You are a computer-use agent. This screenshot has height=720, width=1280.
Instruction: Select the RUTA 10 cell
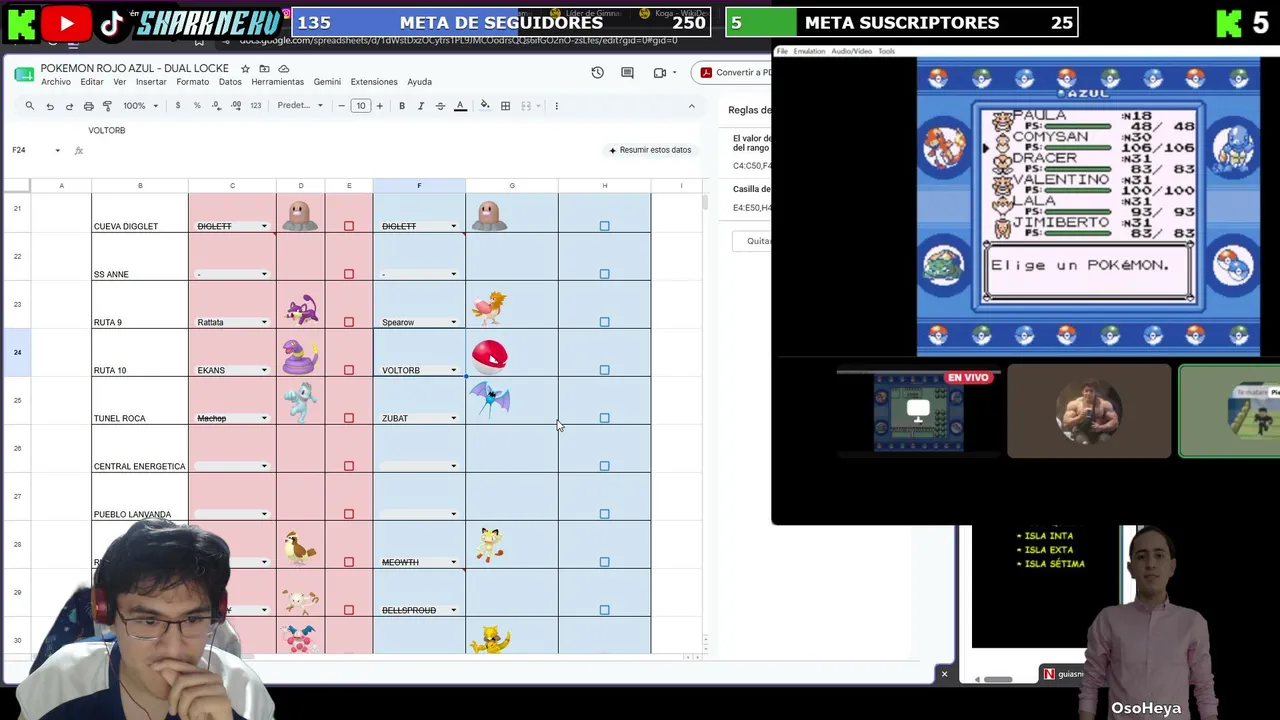coord(140,353)
